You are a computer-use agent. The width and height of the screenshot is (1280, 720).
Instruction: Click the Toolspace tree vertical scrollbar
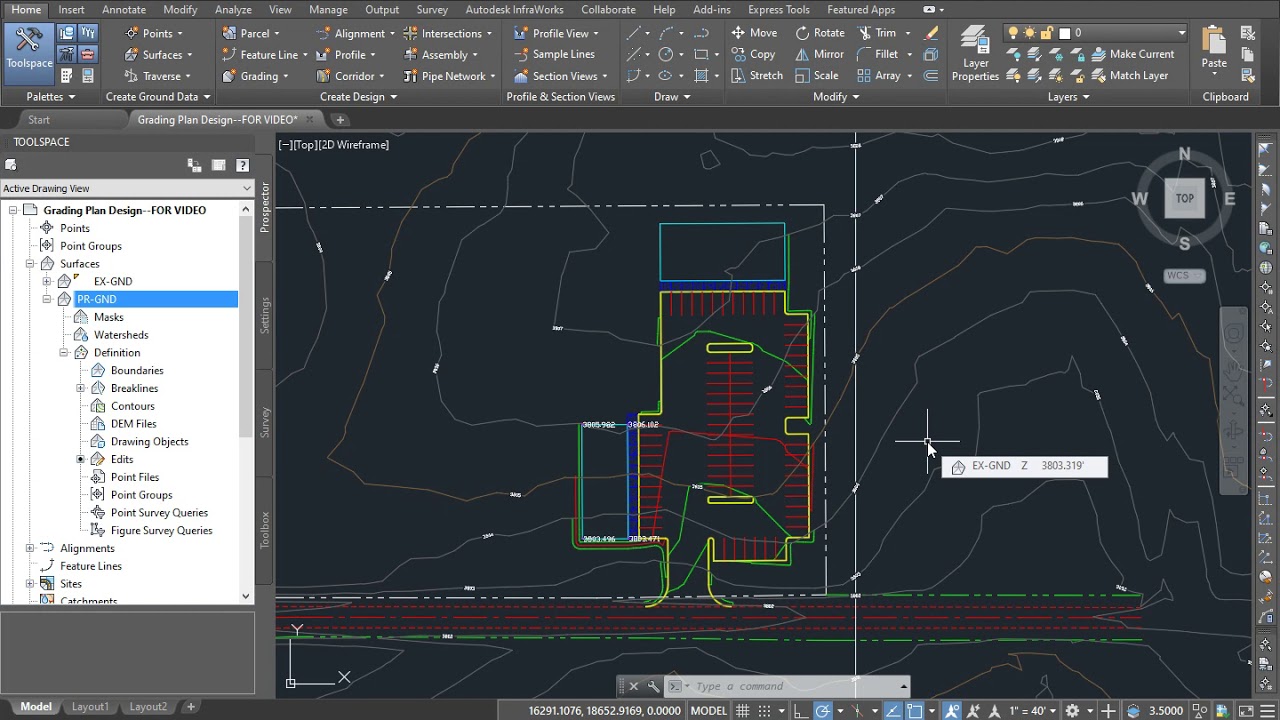point(247,401)
